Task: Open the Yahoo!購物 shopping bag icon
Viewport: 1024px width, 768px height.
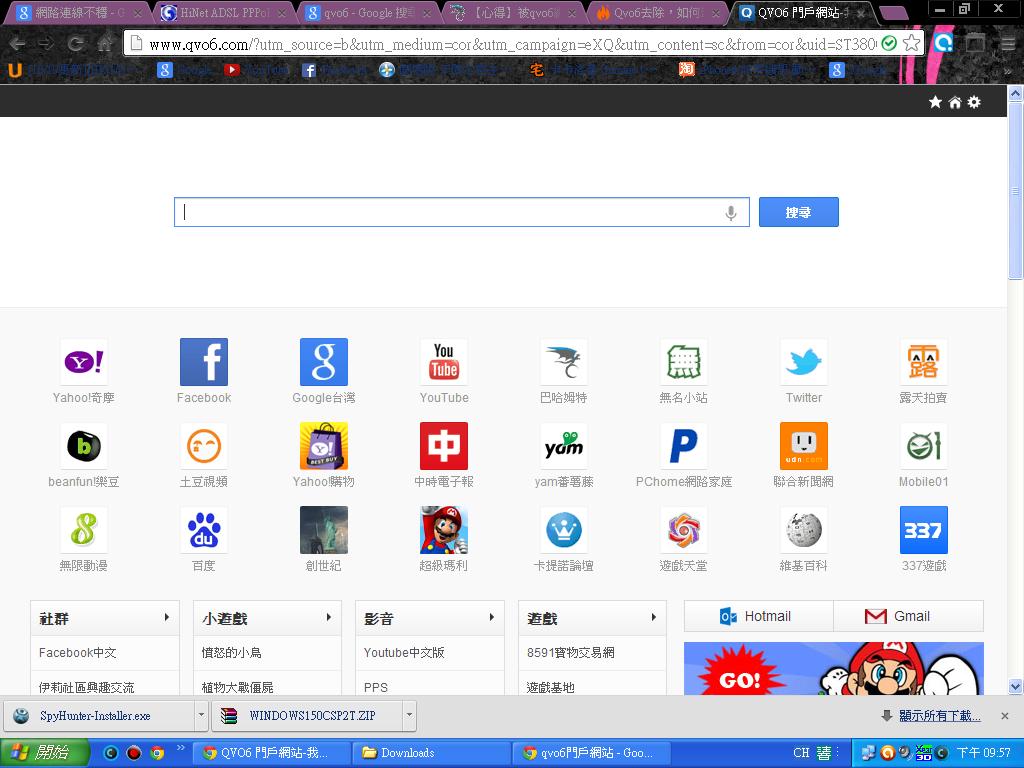Action: pyautogui.click(x=324, y=446)
